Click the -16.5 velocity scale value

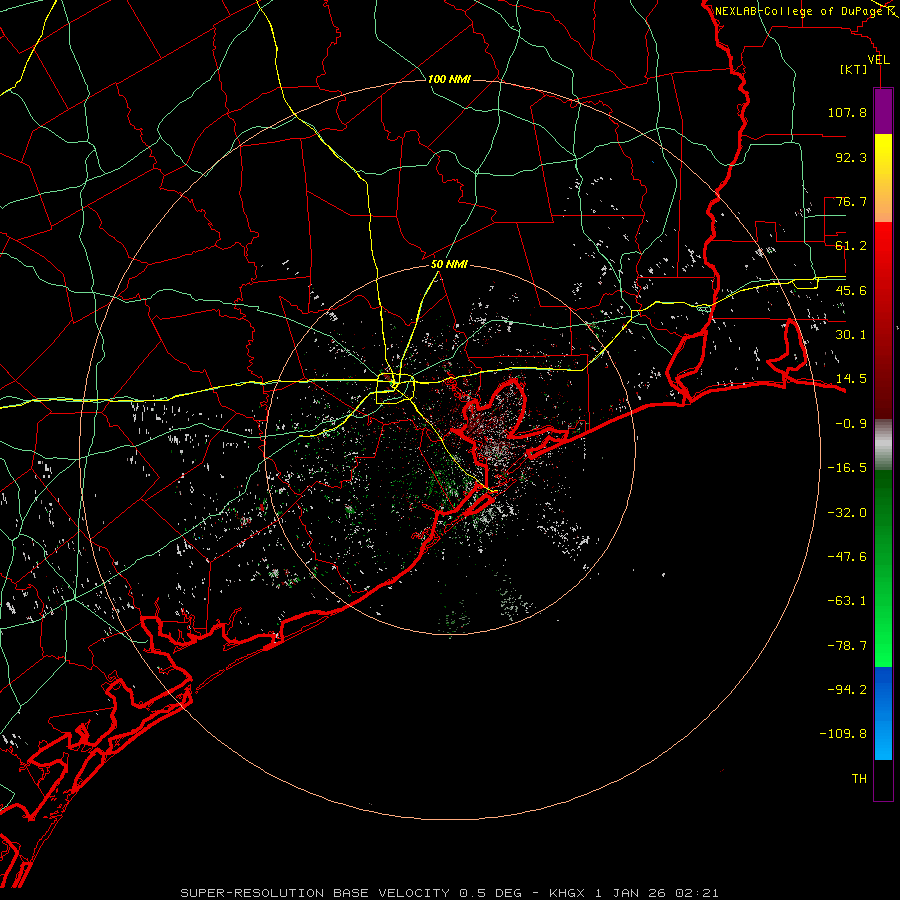point(847,468)
